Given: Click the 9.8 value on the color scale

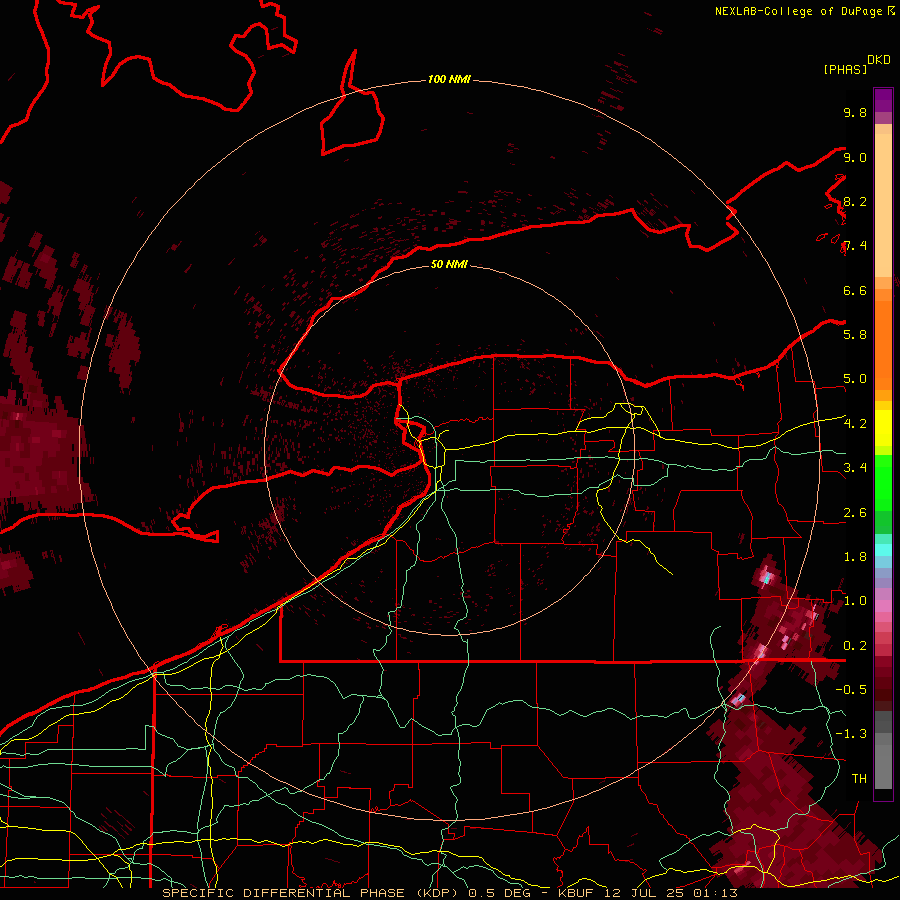Looking at the screenshot, I should pyautogui.click(x=855, y=112).
